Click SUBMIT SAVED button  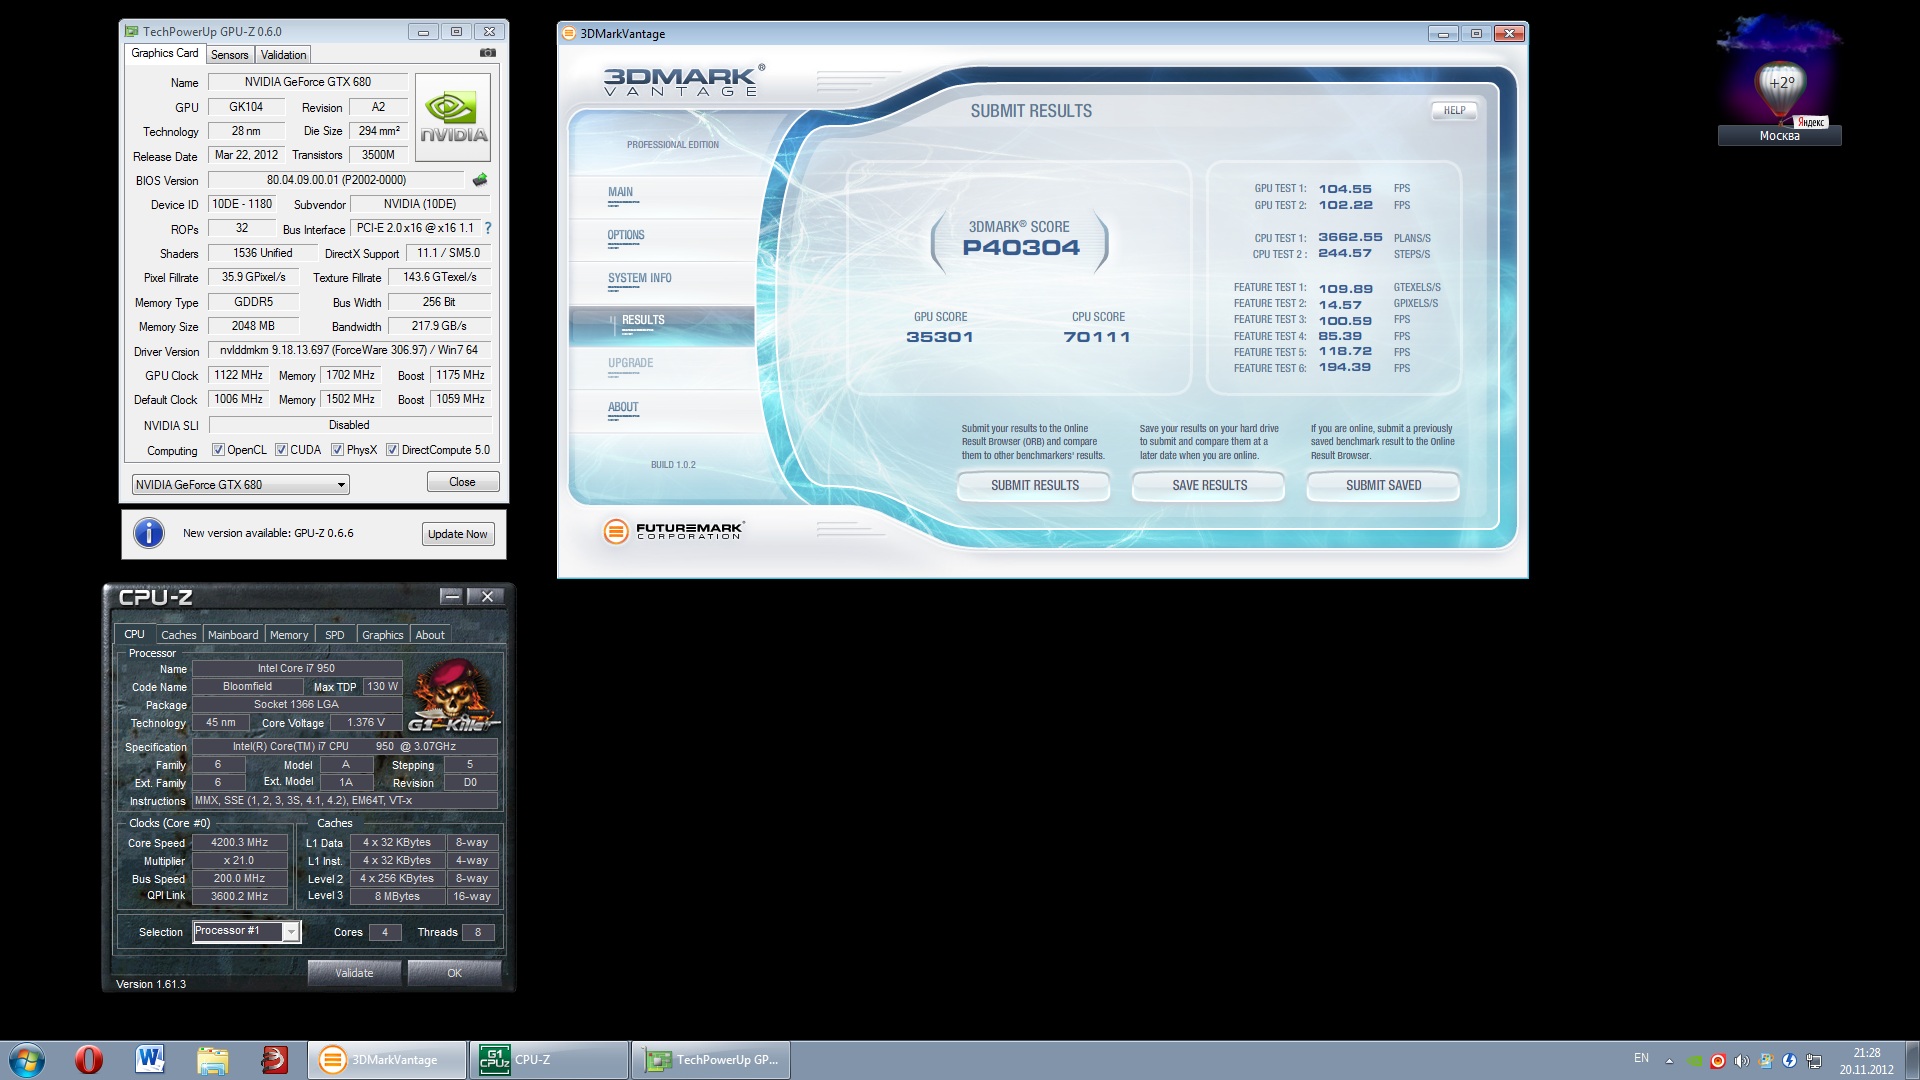point(1384,486)
